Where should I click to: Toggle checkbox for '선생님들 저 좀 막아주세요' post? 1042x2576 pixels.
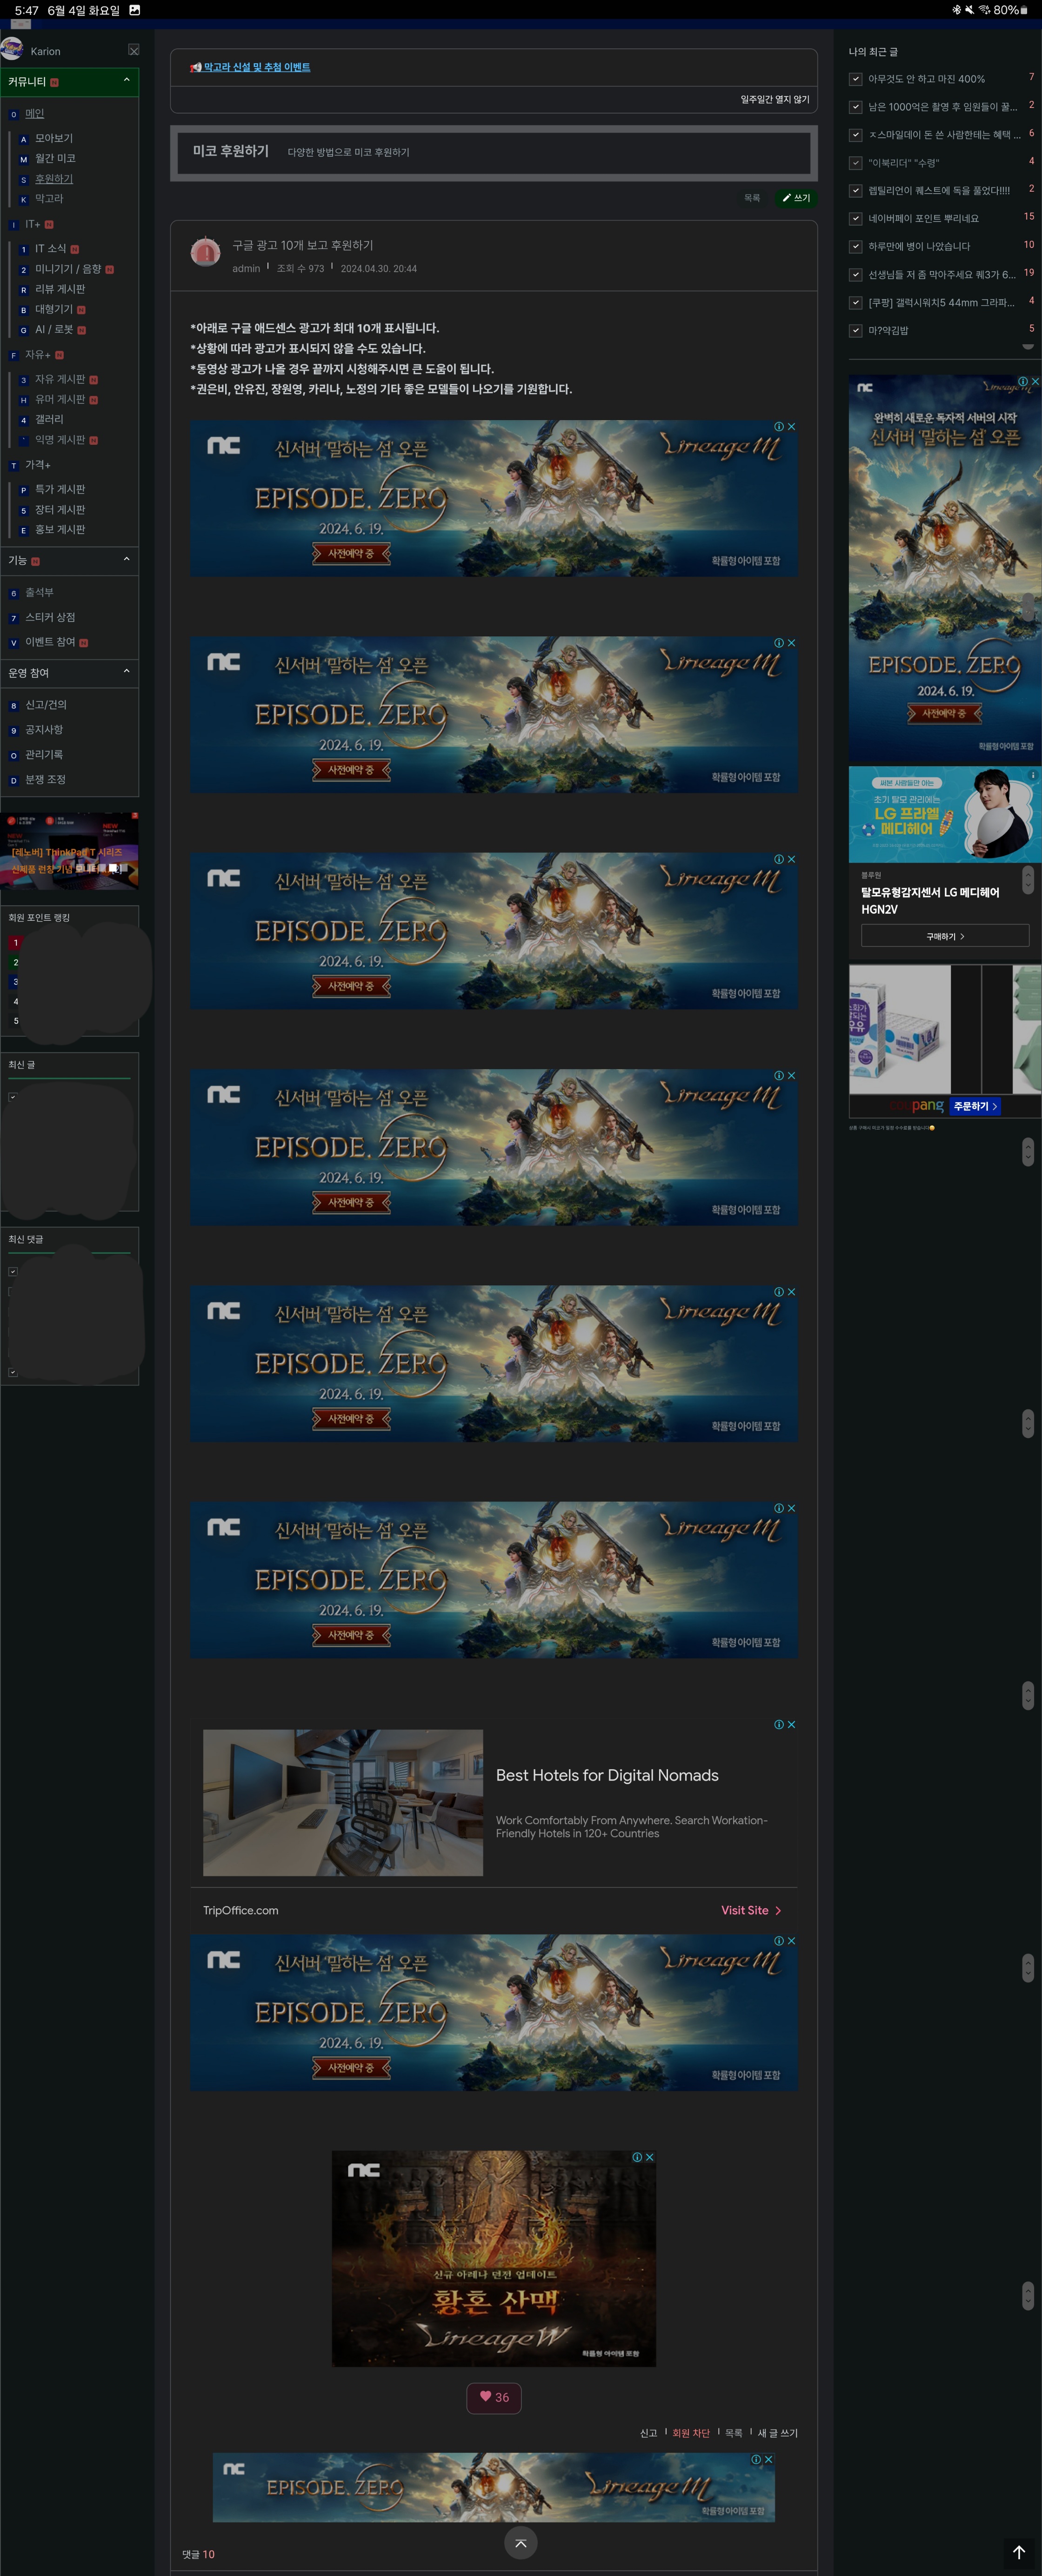point(855,275)
